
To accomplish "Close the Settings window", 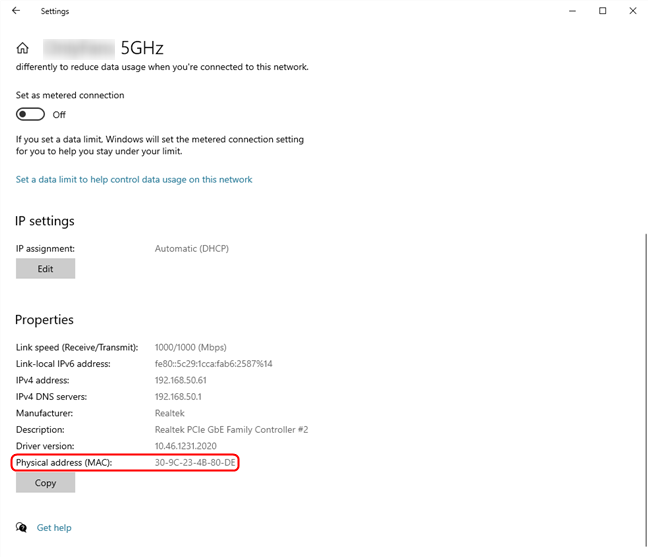I will (x=633, y=11).
